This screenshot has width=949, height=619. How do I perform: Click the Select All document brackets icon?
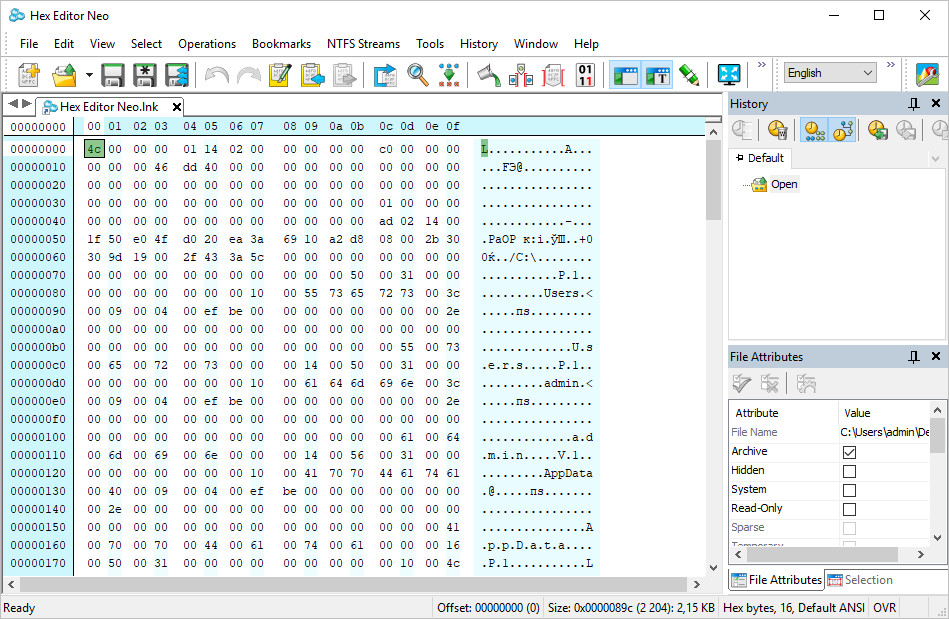click(x=553, y=75)
